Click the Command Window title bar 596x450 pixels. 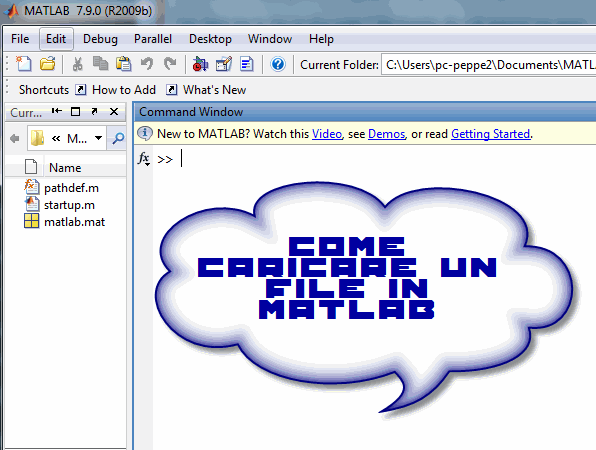366,112
